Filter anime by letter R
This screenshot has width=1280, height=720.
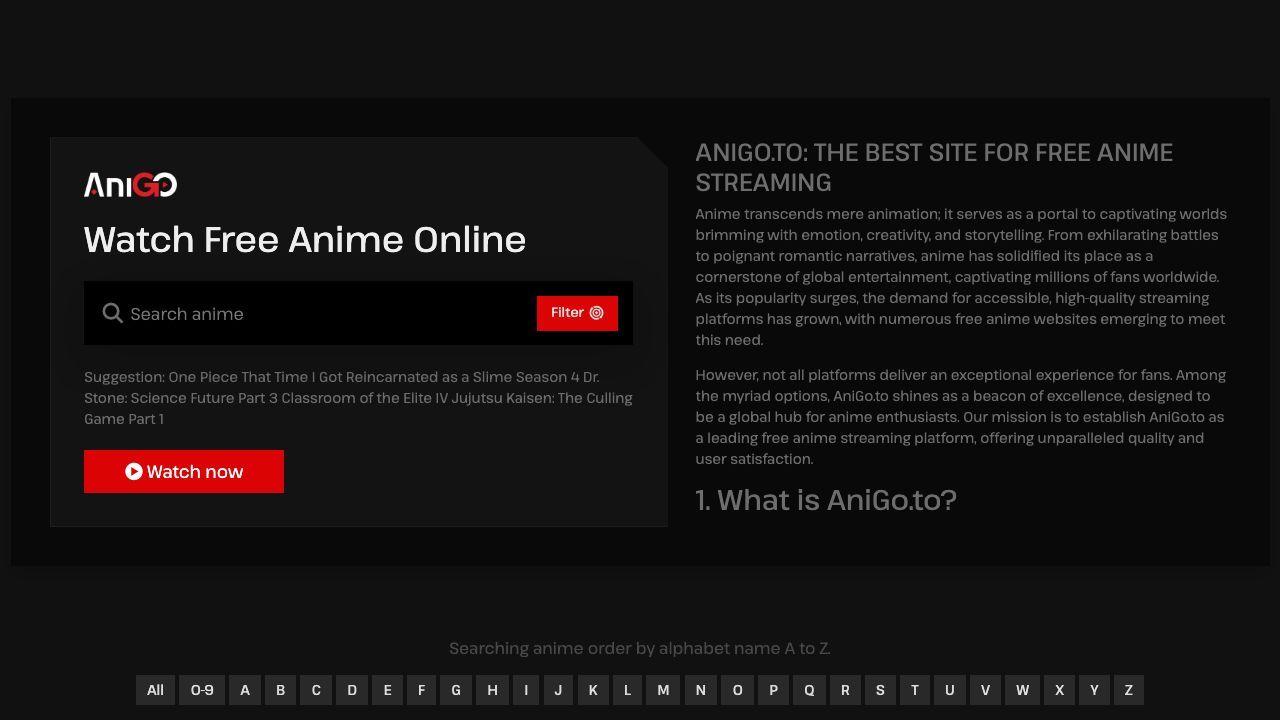tap(845, 690)
